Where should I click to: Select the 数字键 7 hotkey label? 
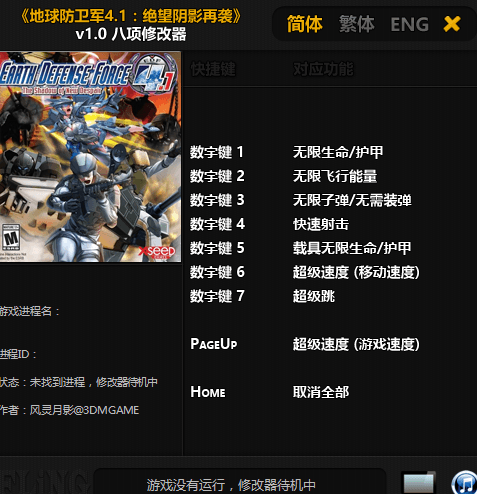coord(217,296)
